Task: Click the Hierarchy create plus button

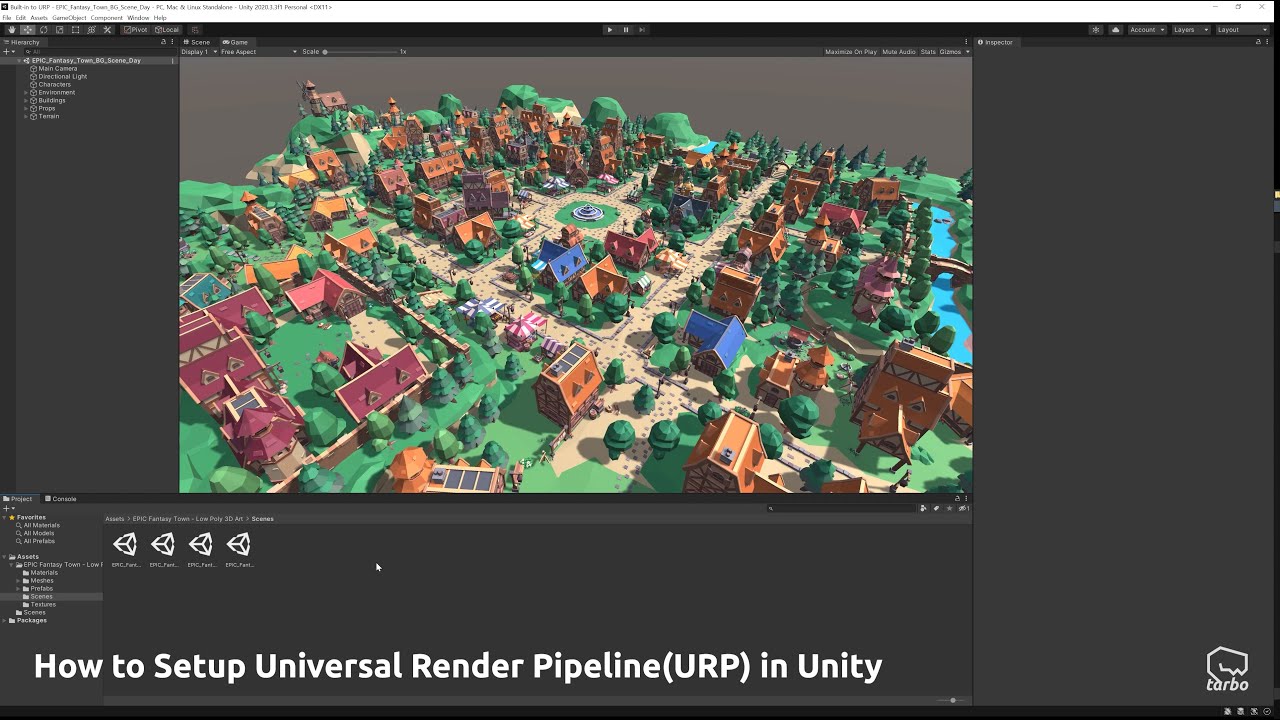Action: pyautogui.click(x=7, y=51)
